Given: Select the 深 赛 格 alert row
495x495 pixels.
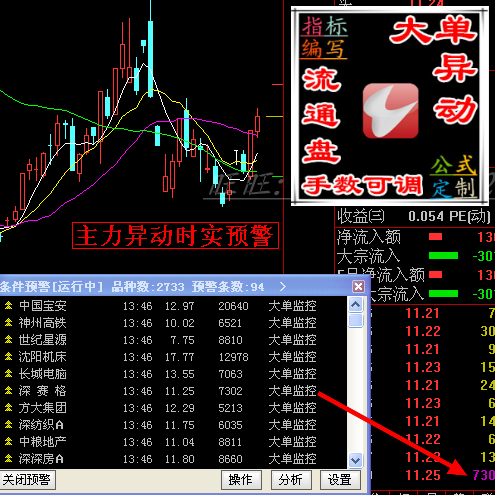Looking at the screenshot, I should click(173, 391).
